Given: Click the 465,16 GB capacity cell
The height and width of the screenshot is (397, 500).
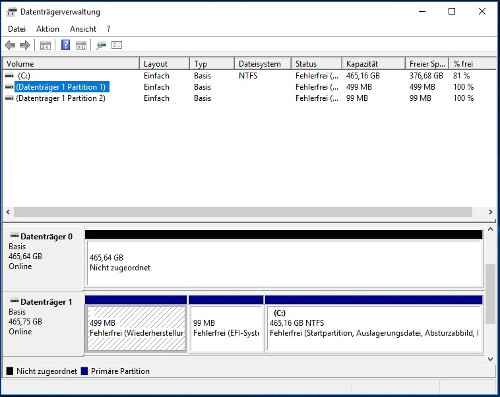Looking at the screenshot, I should pyautogui.click(x=363, y=76).
